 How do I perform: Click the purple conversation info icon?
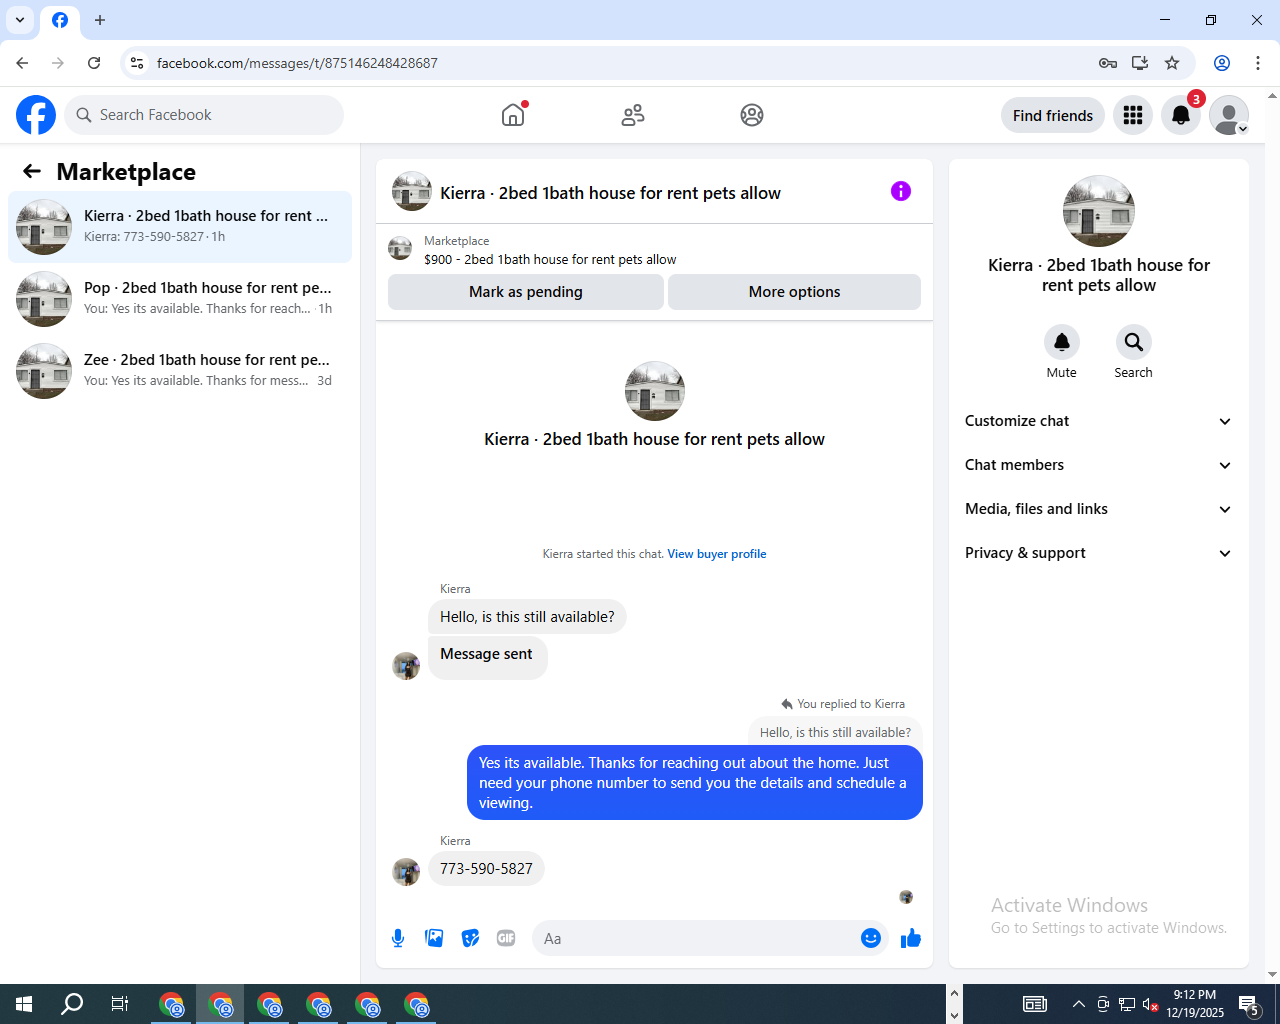click(x=901, y=191)
